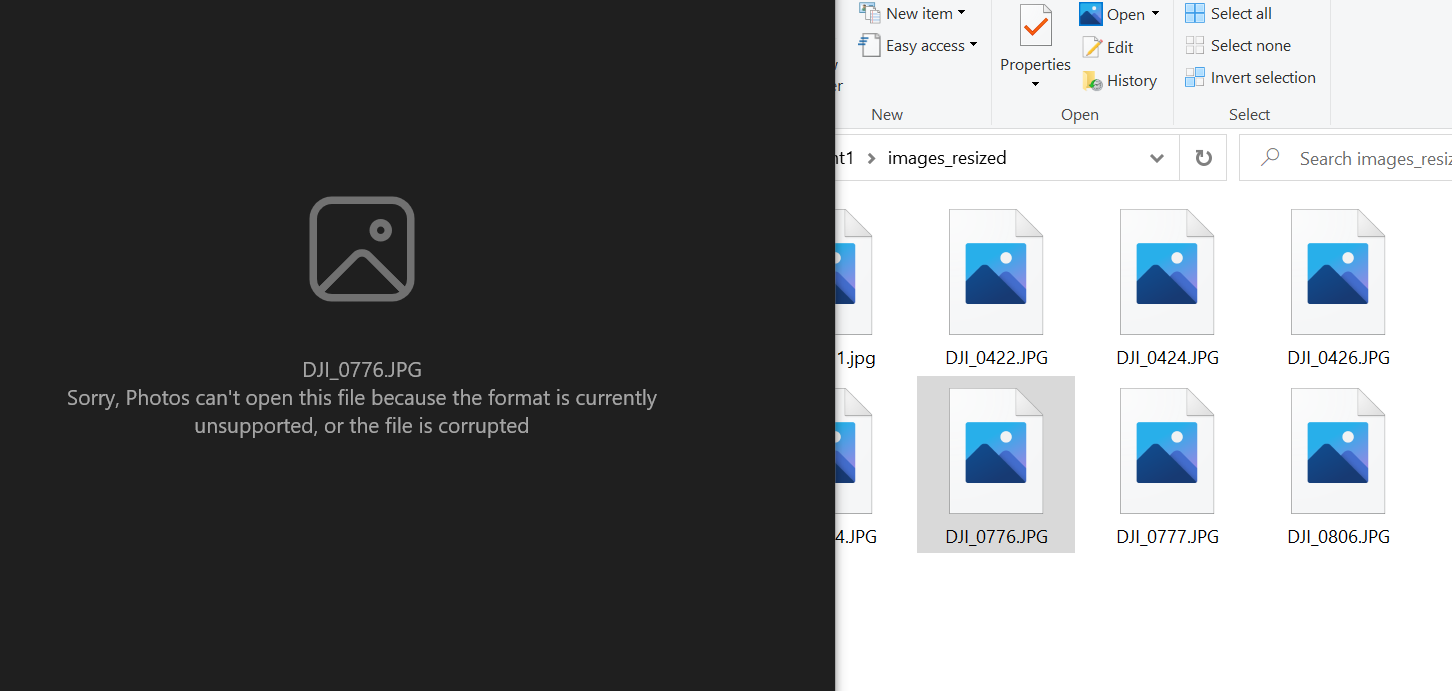
Task: Click the Easy access icon
Action: (870, 45)
